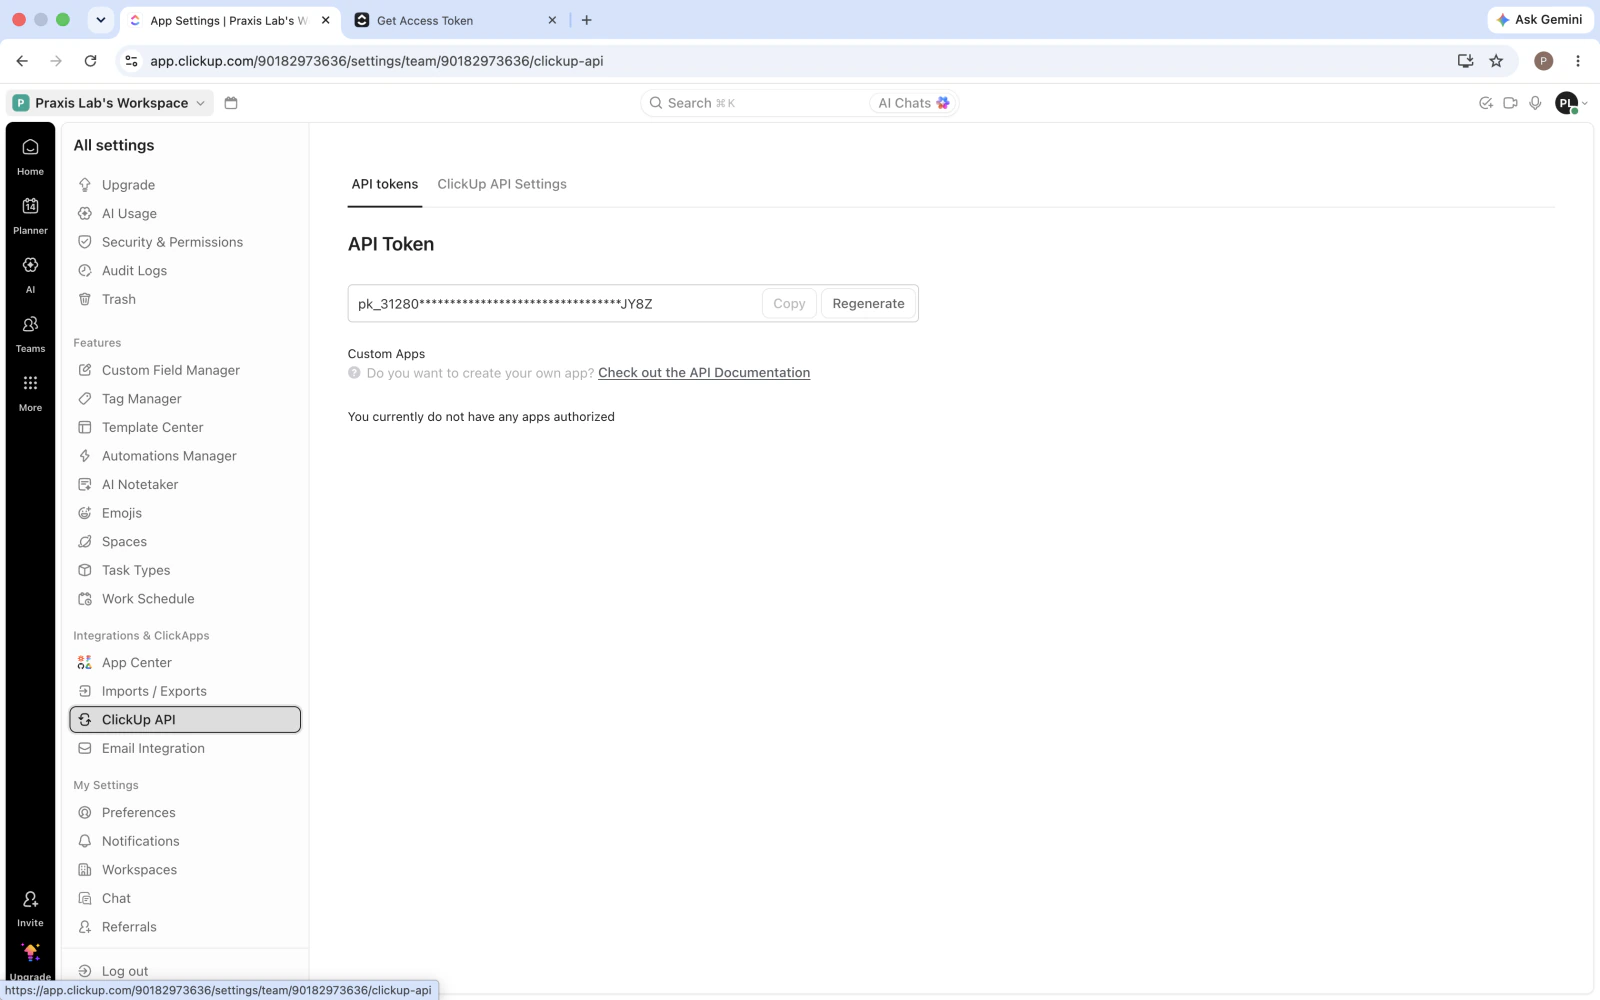1600x1000 pixels.
Task: Reload the current page
Action: [x=90, y=61]
